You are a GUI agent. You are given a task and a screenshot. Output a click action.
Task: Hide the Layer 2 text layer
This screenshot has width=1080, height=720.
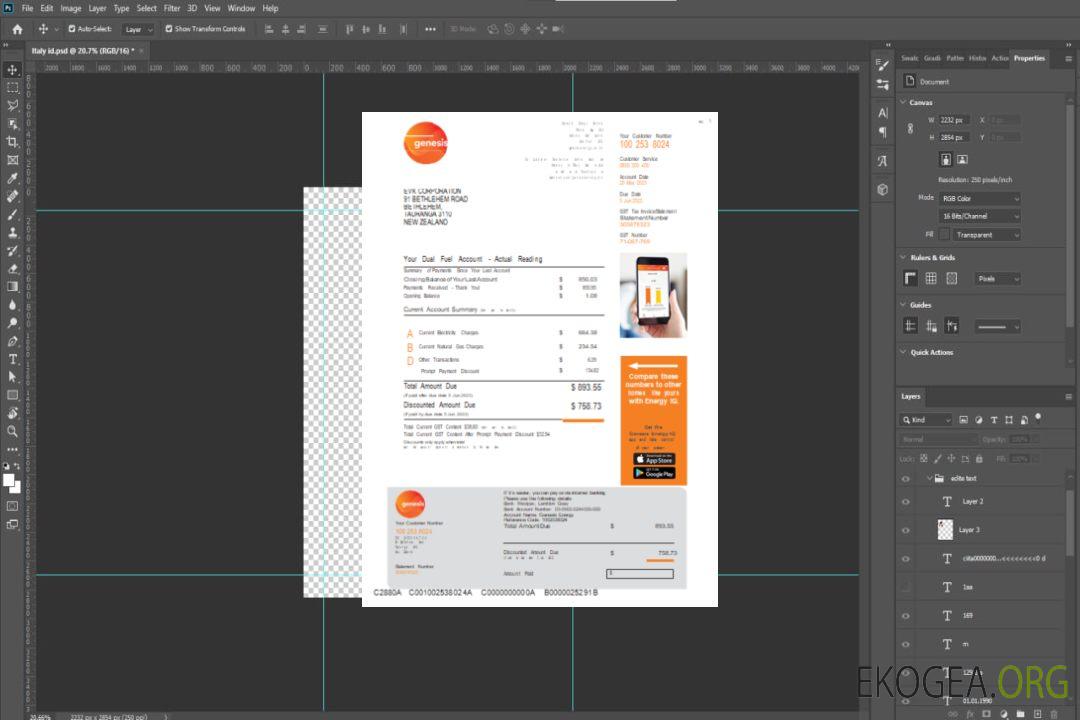(x=906, y=502)
